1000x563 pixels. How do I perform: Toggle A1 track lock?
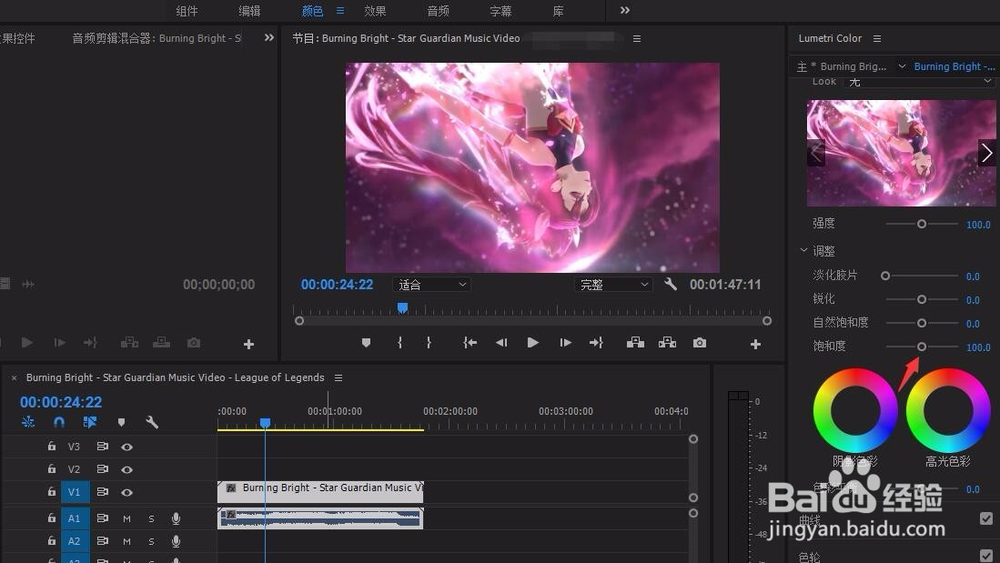[52, 518]
